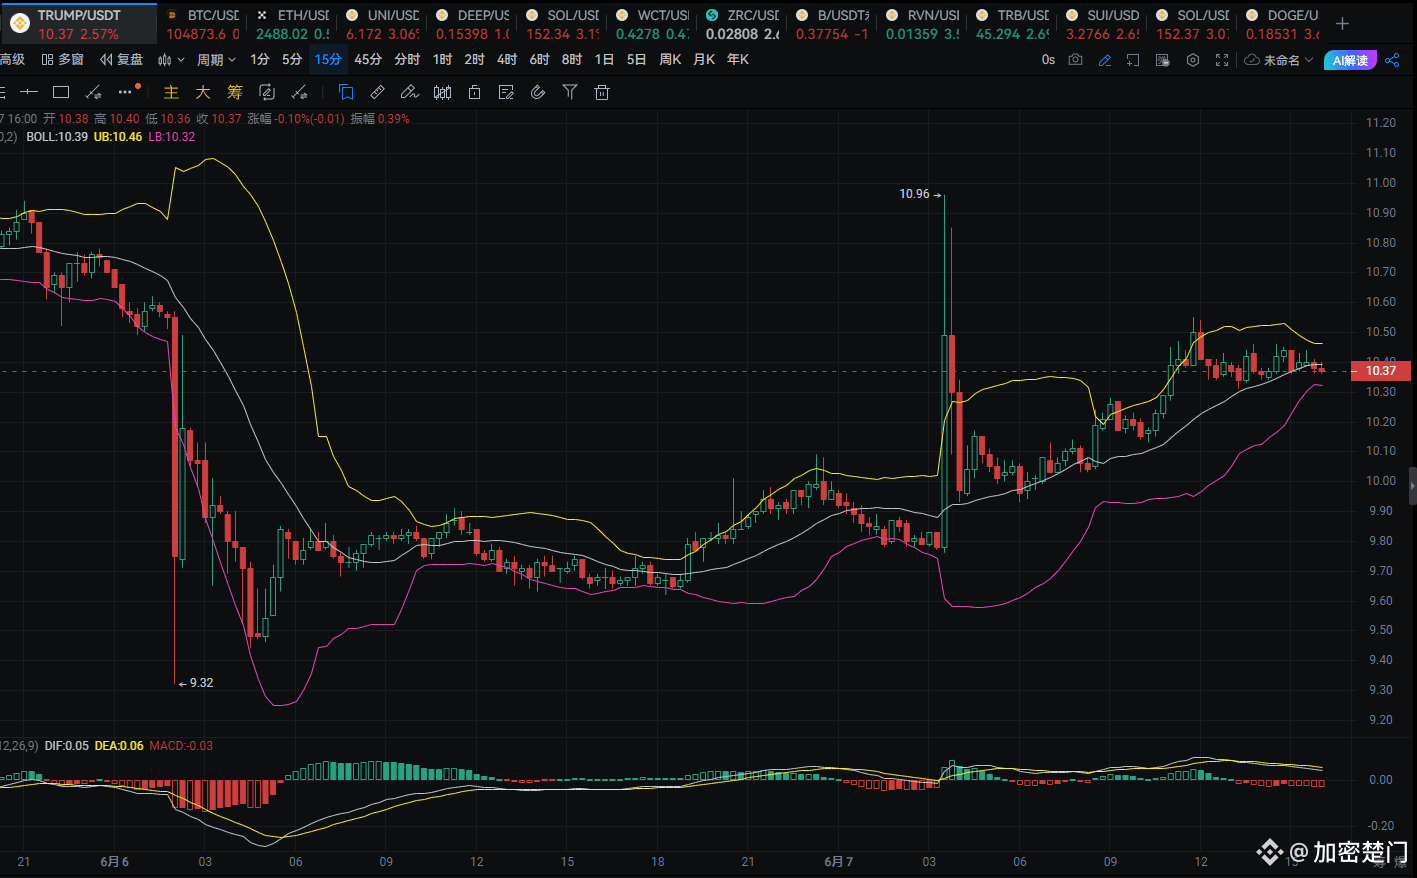Add a new symbol tab with plus
The image size is (1417, 878).
tap(1342, 24)
